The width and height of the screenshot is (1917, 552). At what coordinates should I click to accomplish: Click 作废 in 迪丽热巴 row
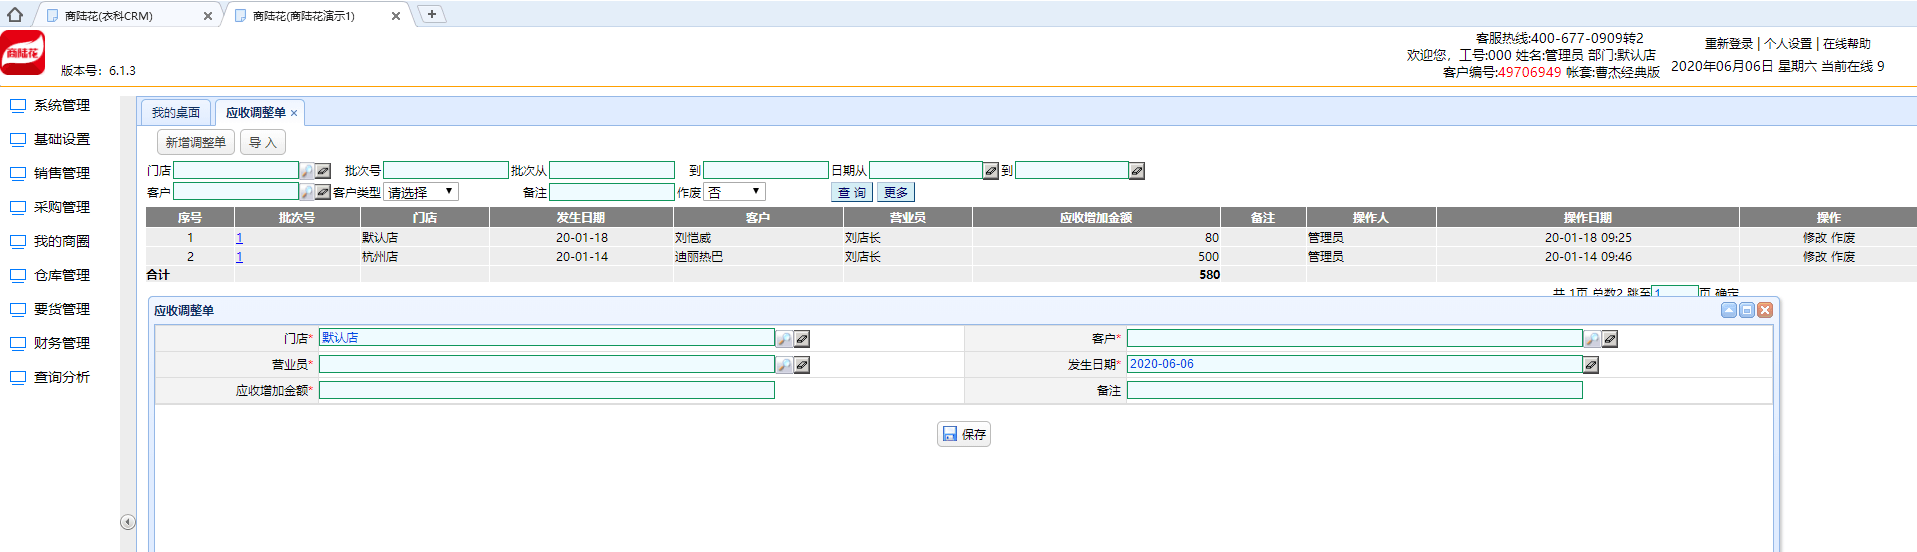coord(1843,257)
